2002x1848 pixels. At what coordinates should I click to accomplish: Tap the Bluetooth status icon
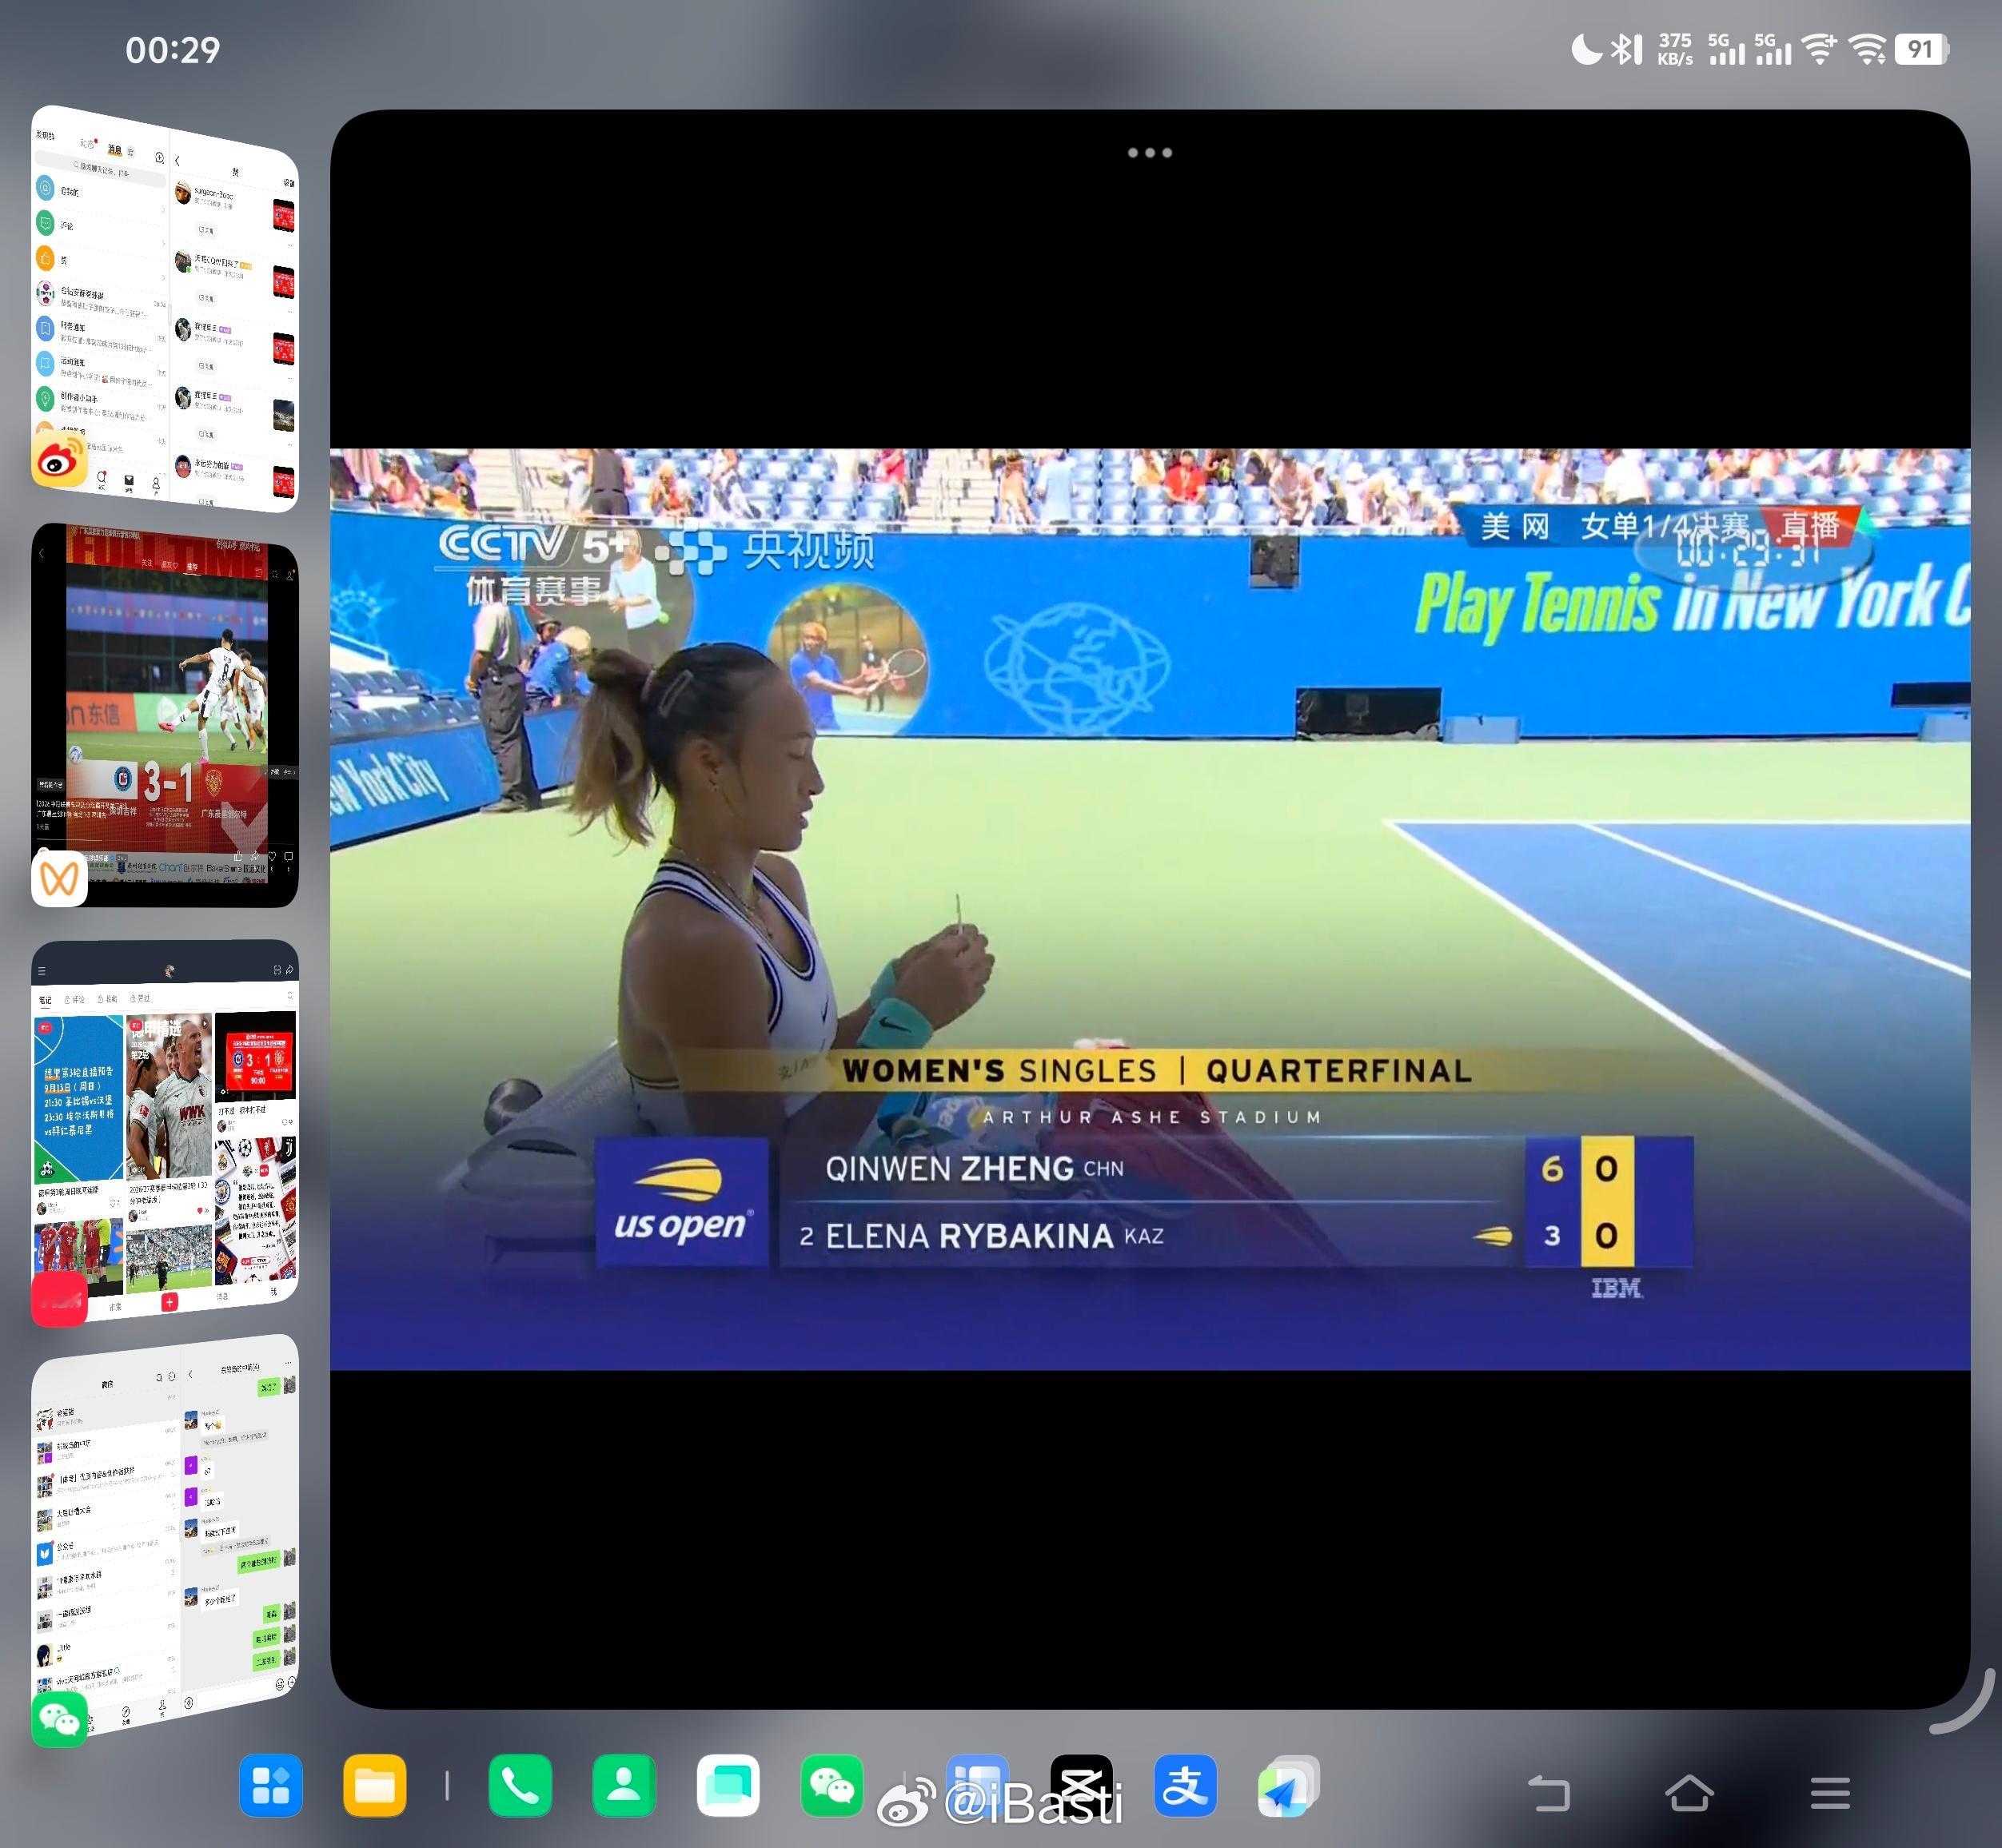1626,49
